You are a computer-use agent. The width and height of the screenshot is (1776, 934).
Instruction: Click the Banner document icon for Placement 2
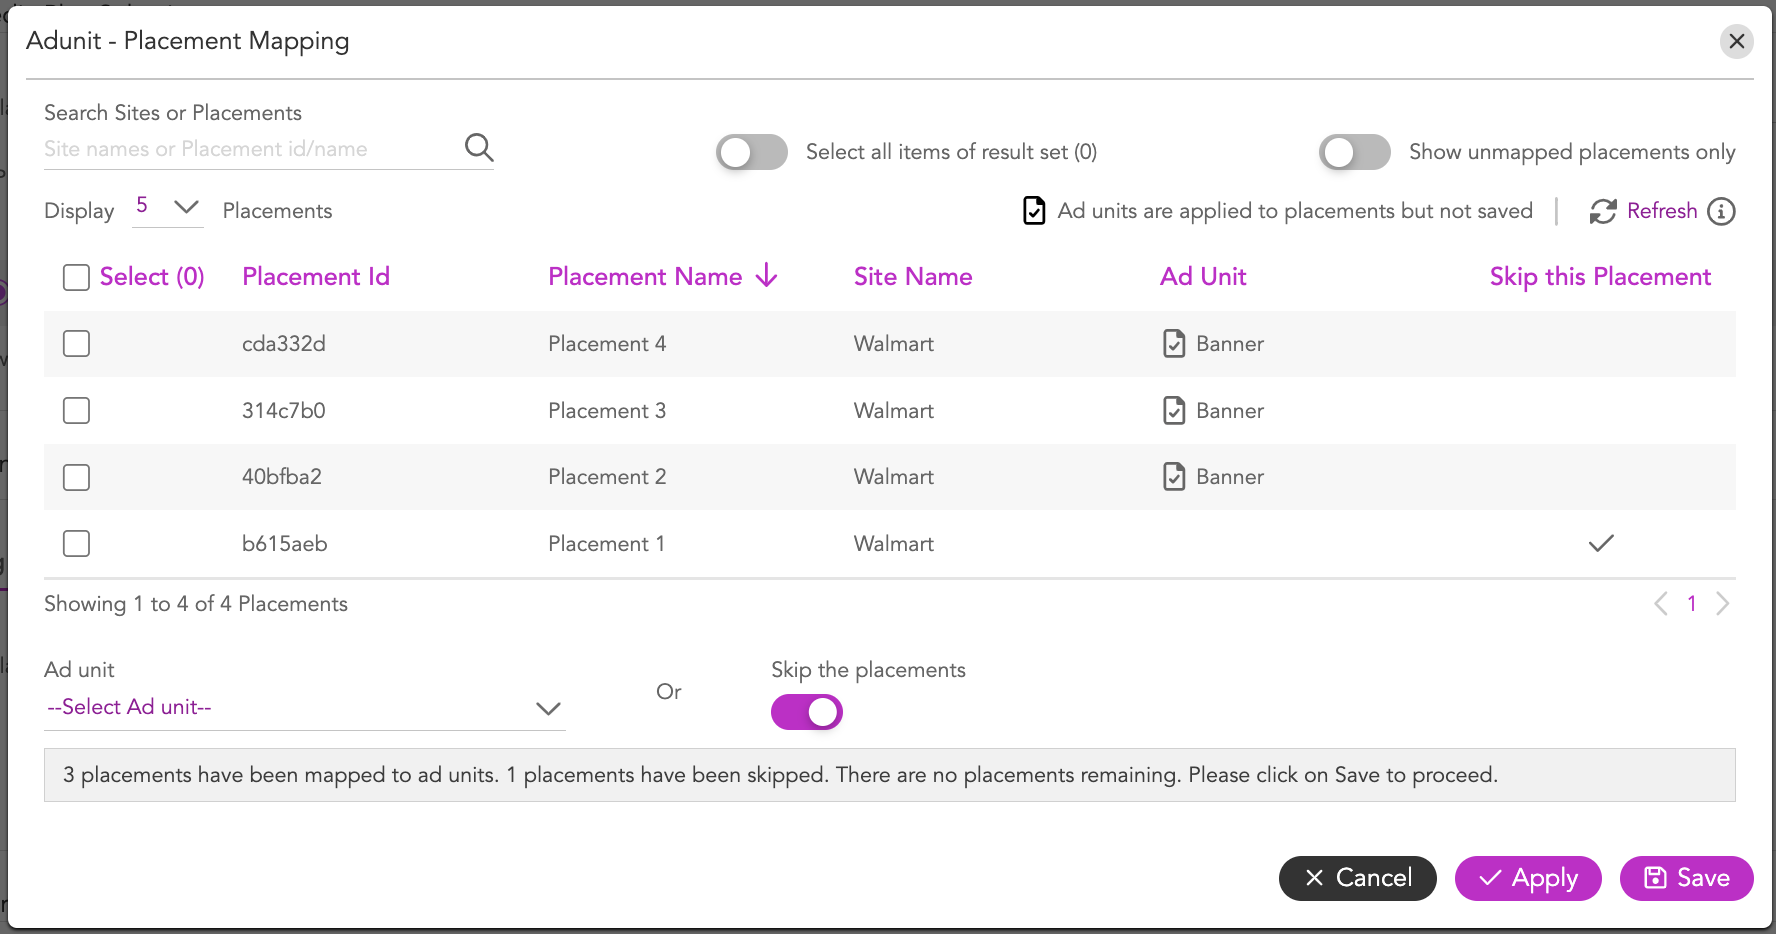[x=1174, y=476]
